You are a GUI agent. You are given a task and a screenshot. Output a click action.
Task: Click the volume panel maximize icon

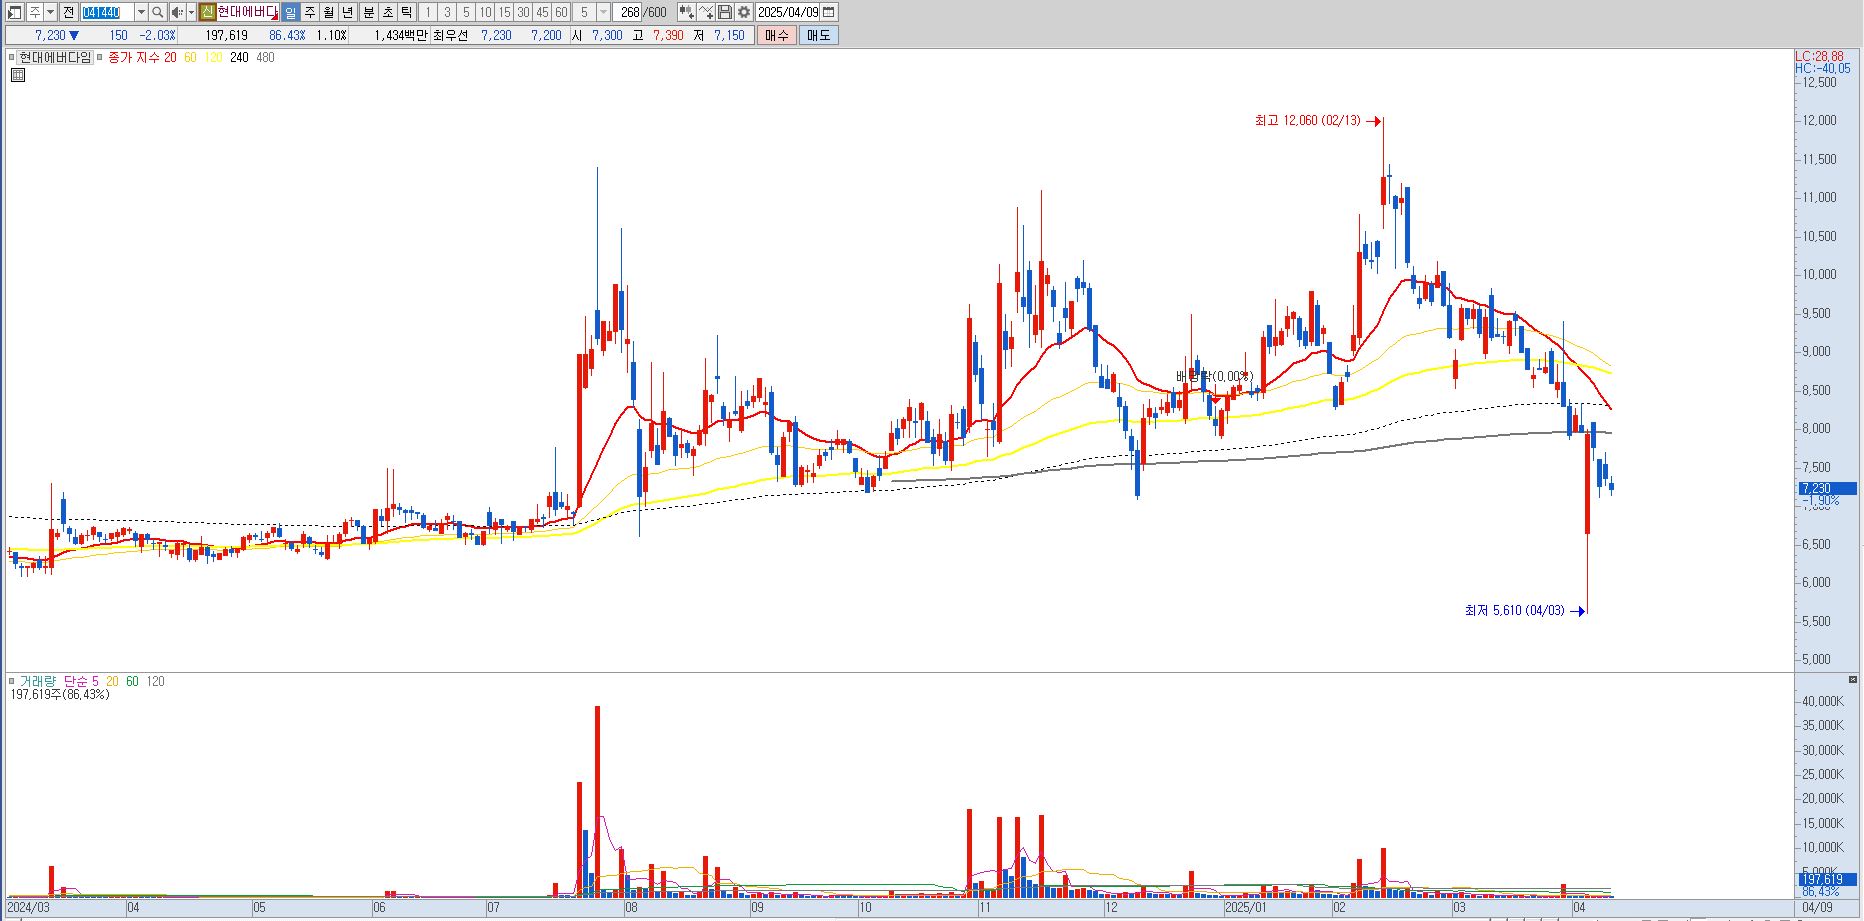tap(1852, 680)
